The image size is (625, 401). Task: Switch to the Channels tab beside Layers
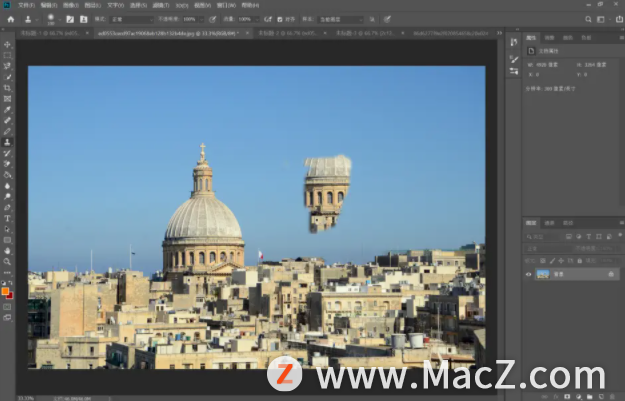[550, 223]
